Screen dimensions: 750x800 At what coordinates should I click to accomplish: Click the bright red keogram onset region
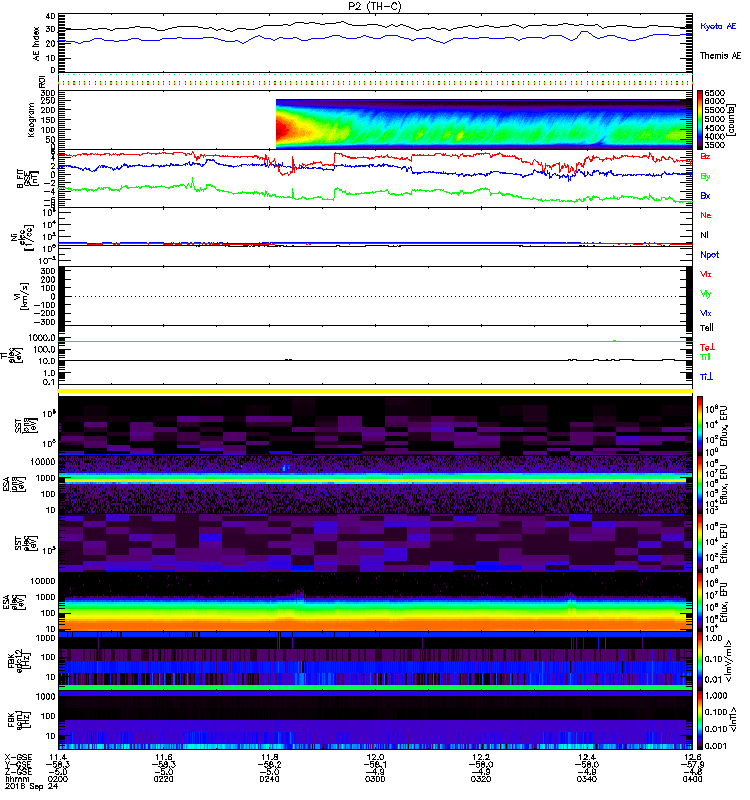tap(286, 130)
